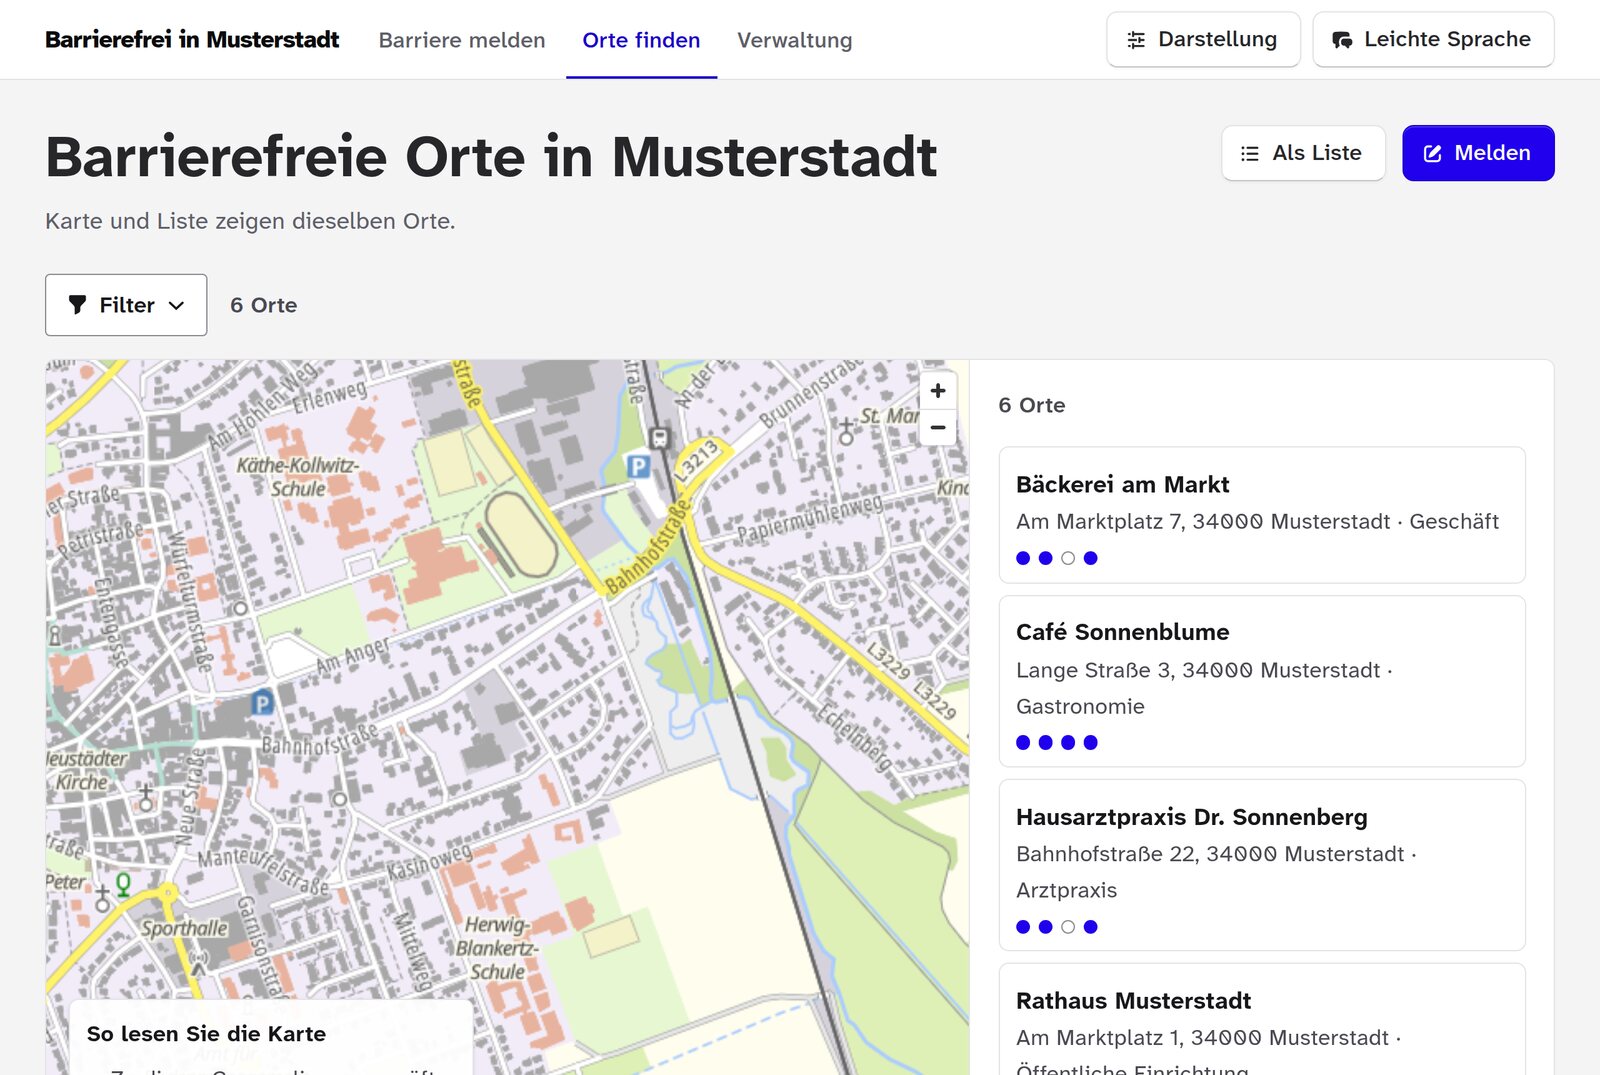Click the list icon in Als Liste
The height and width of the screenshot is (1075, 1600).
coord(1250,154)
